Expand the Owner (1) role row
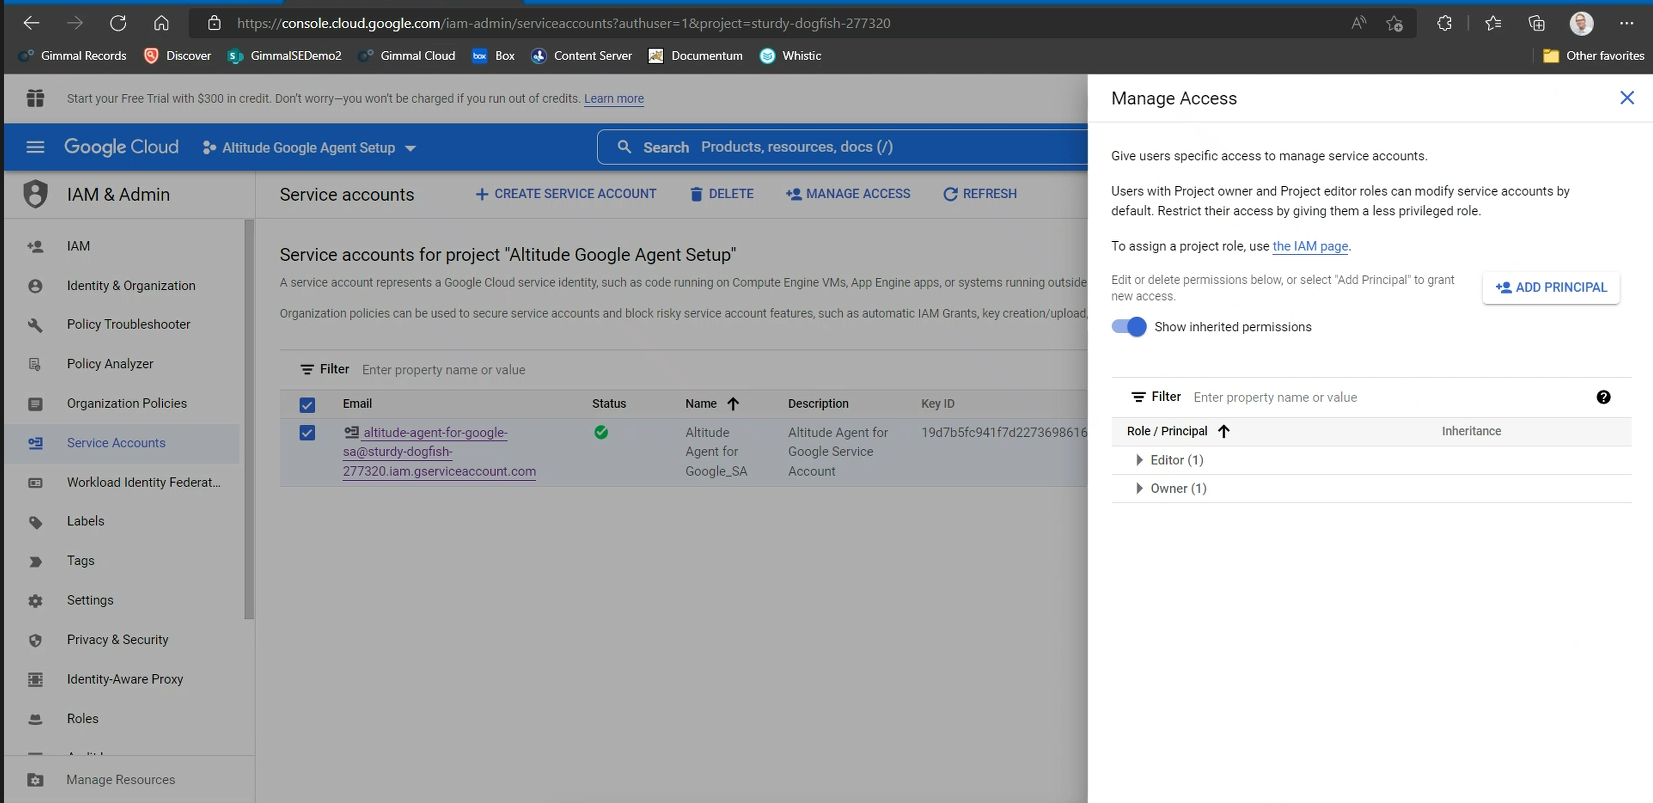The height and width of the screenshot is (803, 1653). click(1139, 489)
